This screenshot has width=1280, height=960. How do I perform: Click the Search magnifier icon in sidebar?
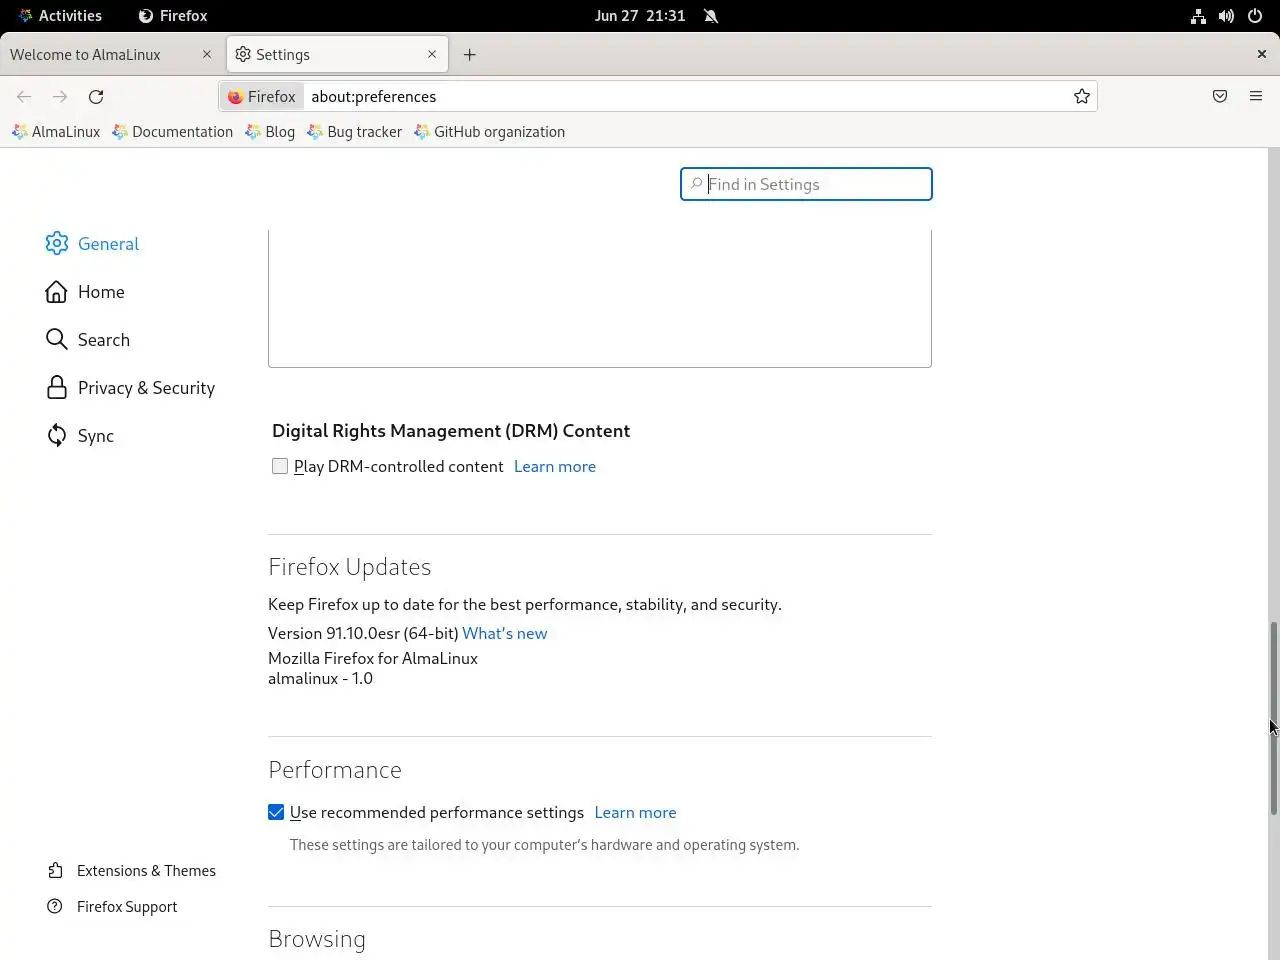[x=57, y=340]
